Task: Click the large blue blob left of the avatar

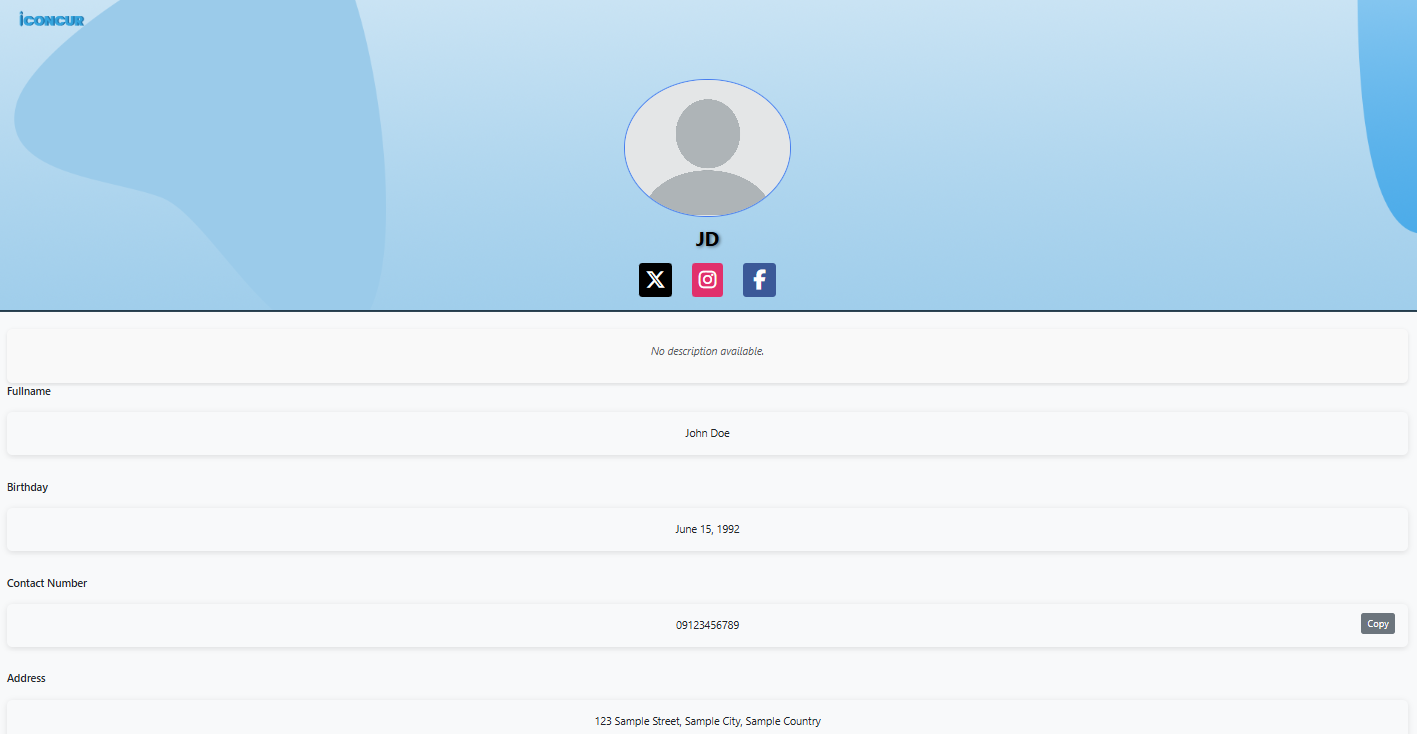Action: point(220,120)
